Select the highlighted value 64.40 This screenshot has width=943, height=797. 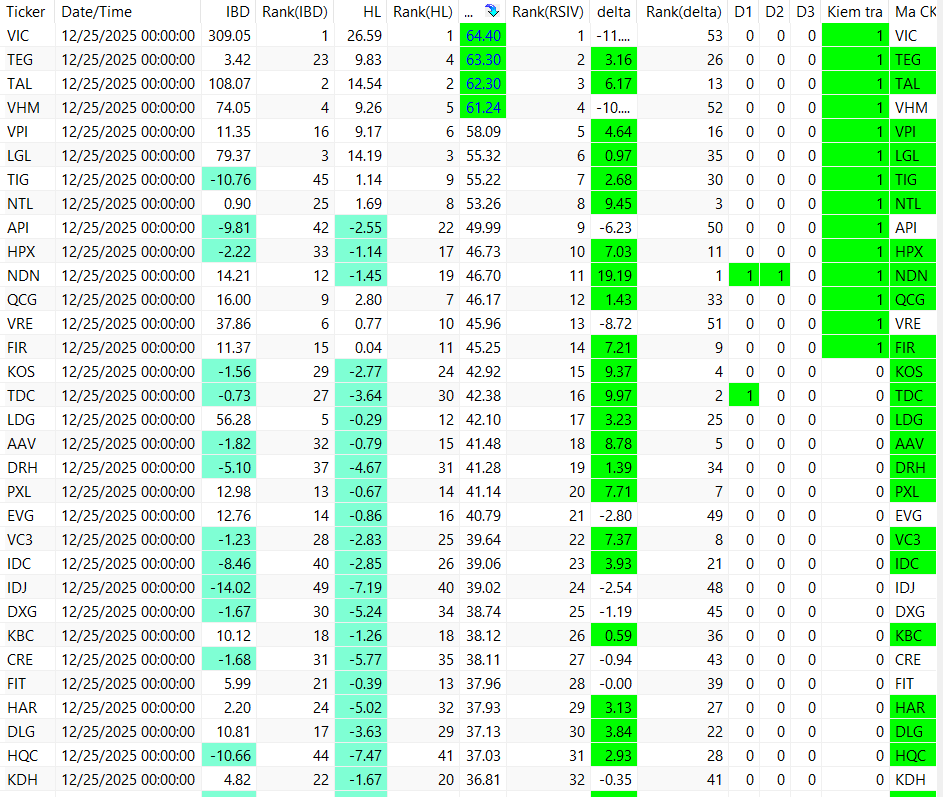coord(483,35)
